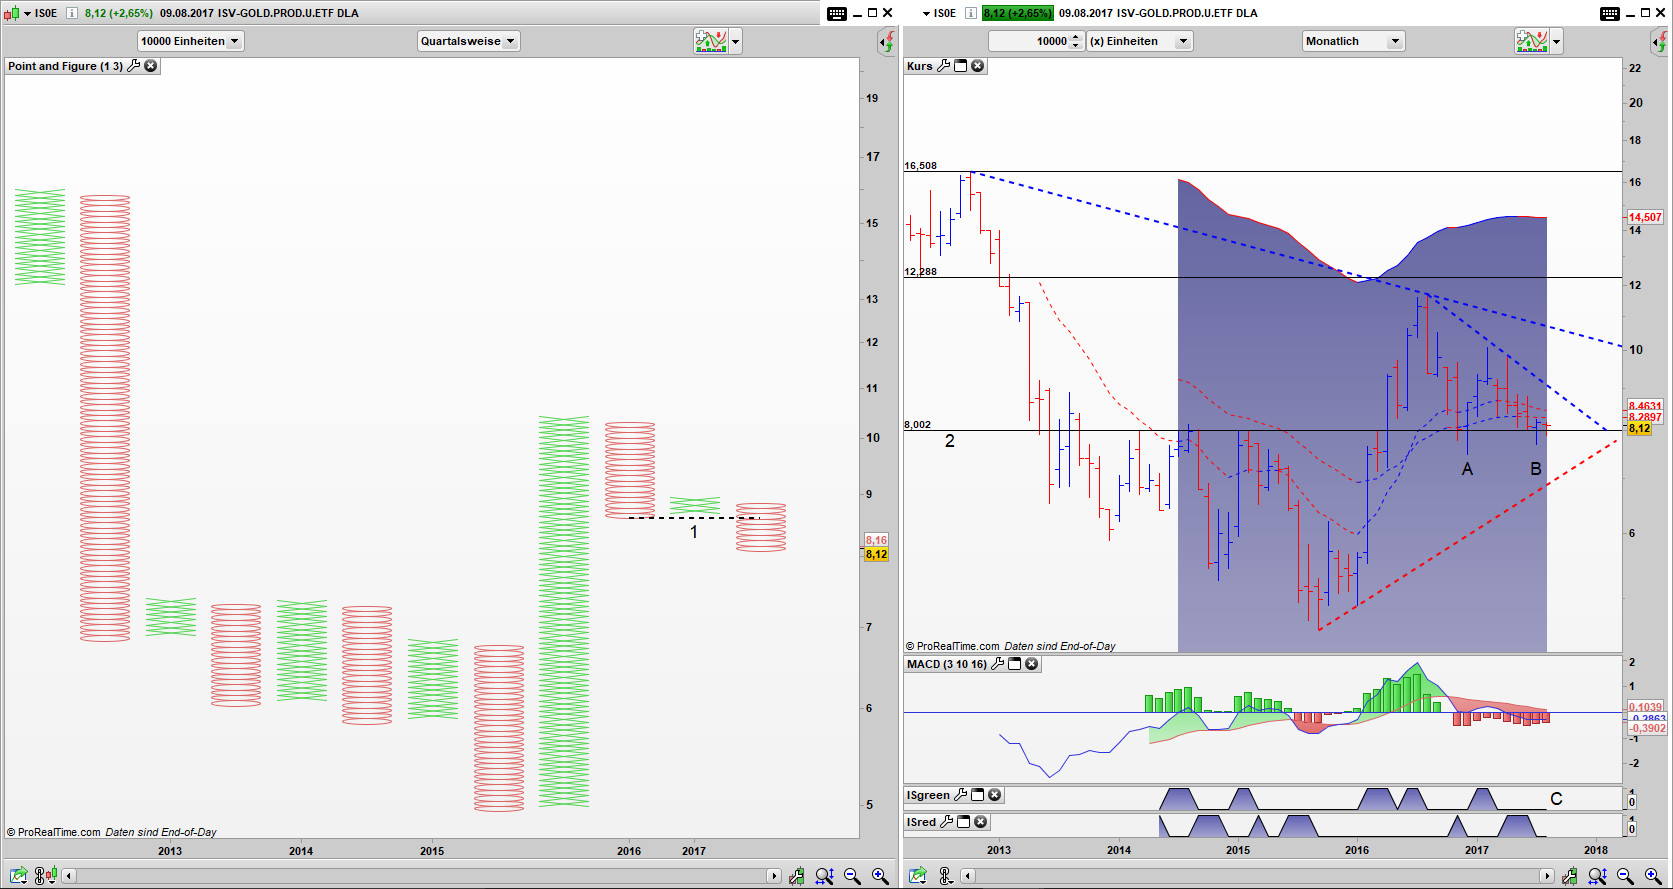The image size is (1673, 889).
Task: Increase units value with stepper up arrow
Action: click(1076, 37)
